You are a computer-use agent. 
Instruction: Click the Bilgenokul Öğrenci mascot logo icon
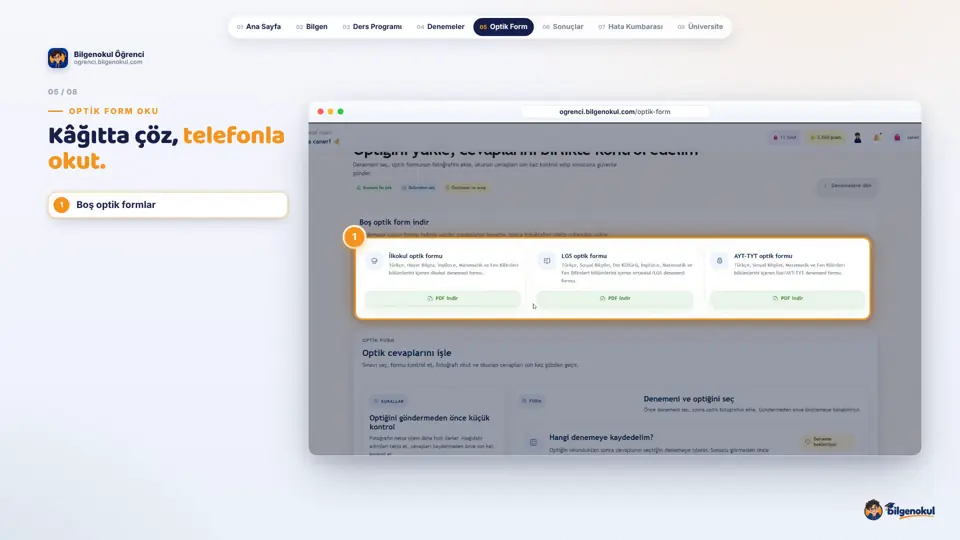coord(58,58)
